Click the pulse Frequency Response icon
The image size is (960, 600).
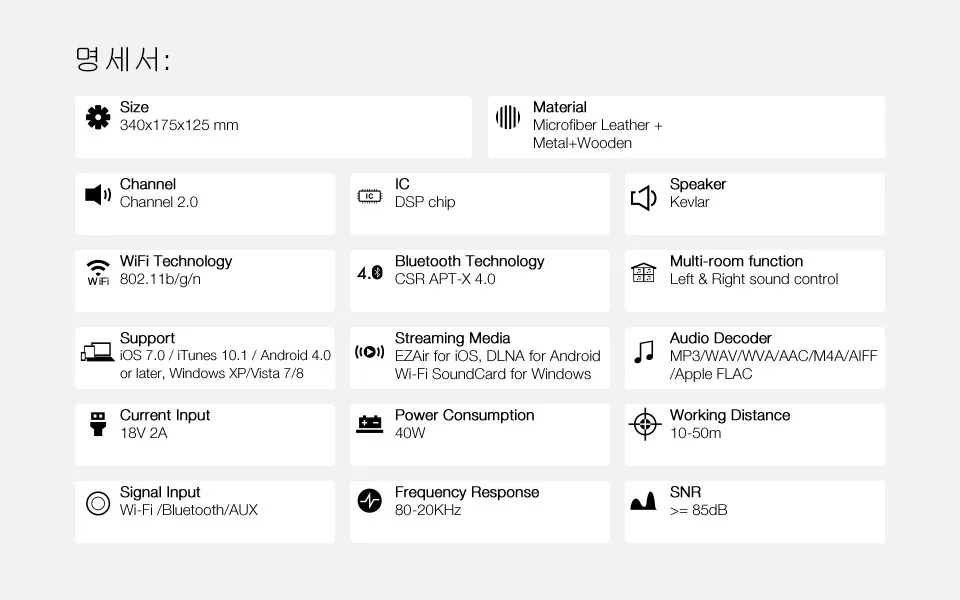click(370, 501)
